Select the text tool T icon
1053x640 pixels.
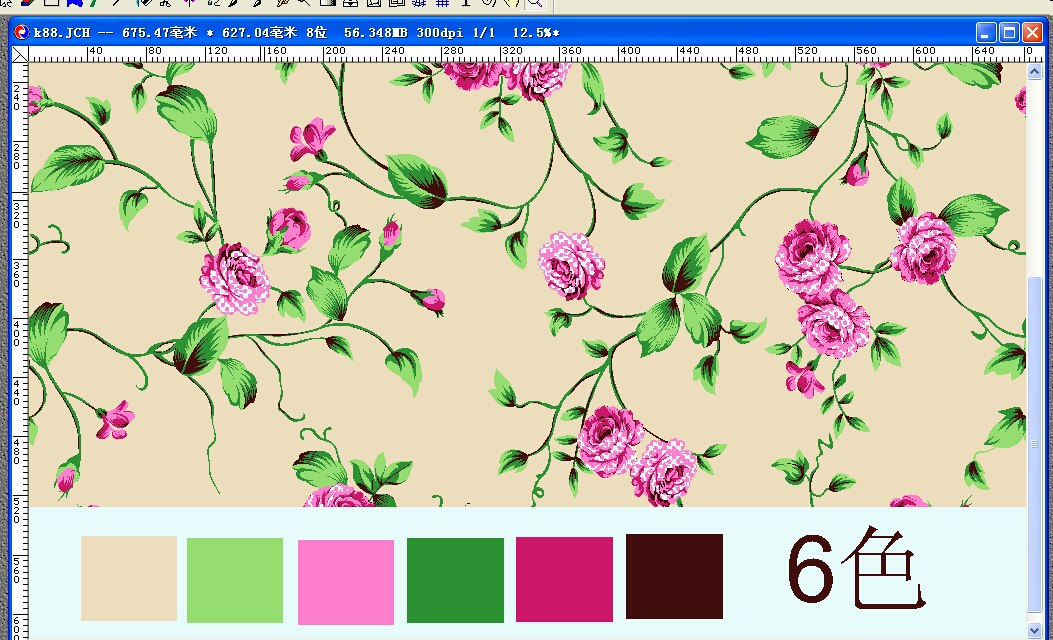[x=465, y=3]
